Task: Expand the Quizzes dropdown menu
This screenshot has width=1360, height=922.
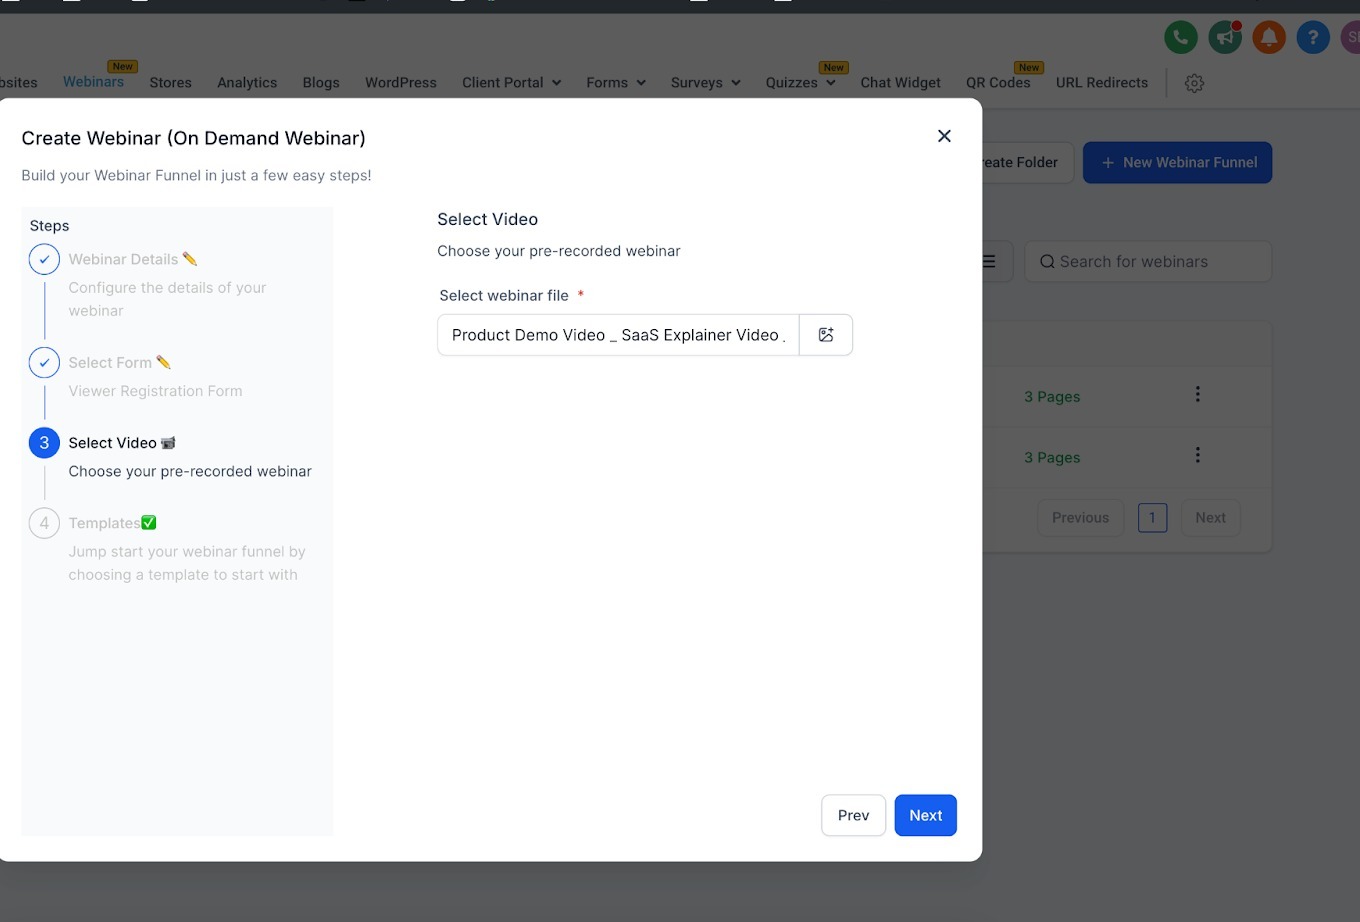Action: [801, 83]
